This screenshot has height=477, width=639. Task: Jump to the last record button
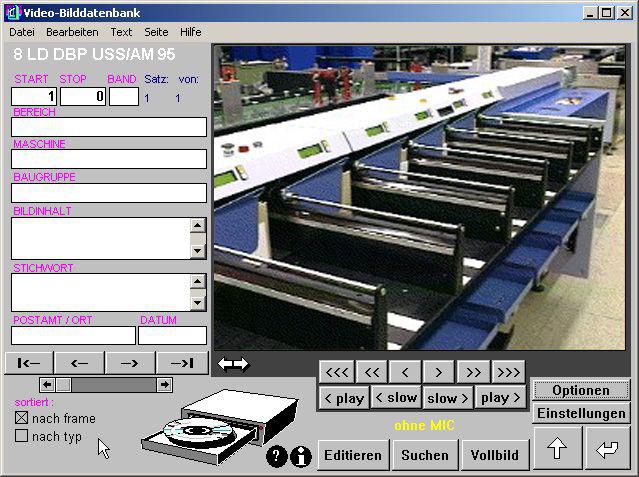[182, 363]
